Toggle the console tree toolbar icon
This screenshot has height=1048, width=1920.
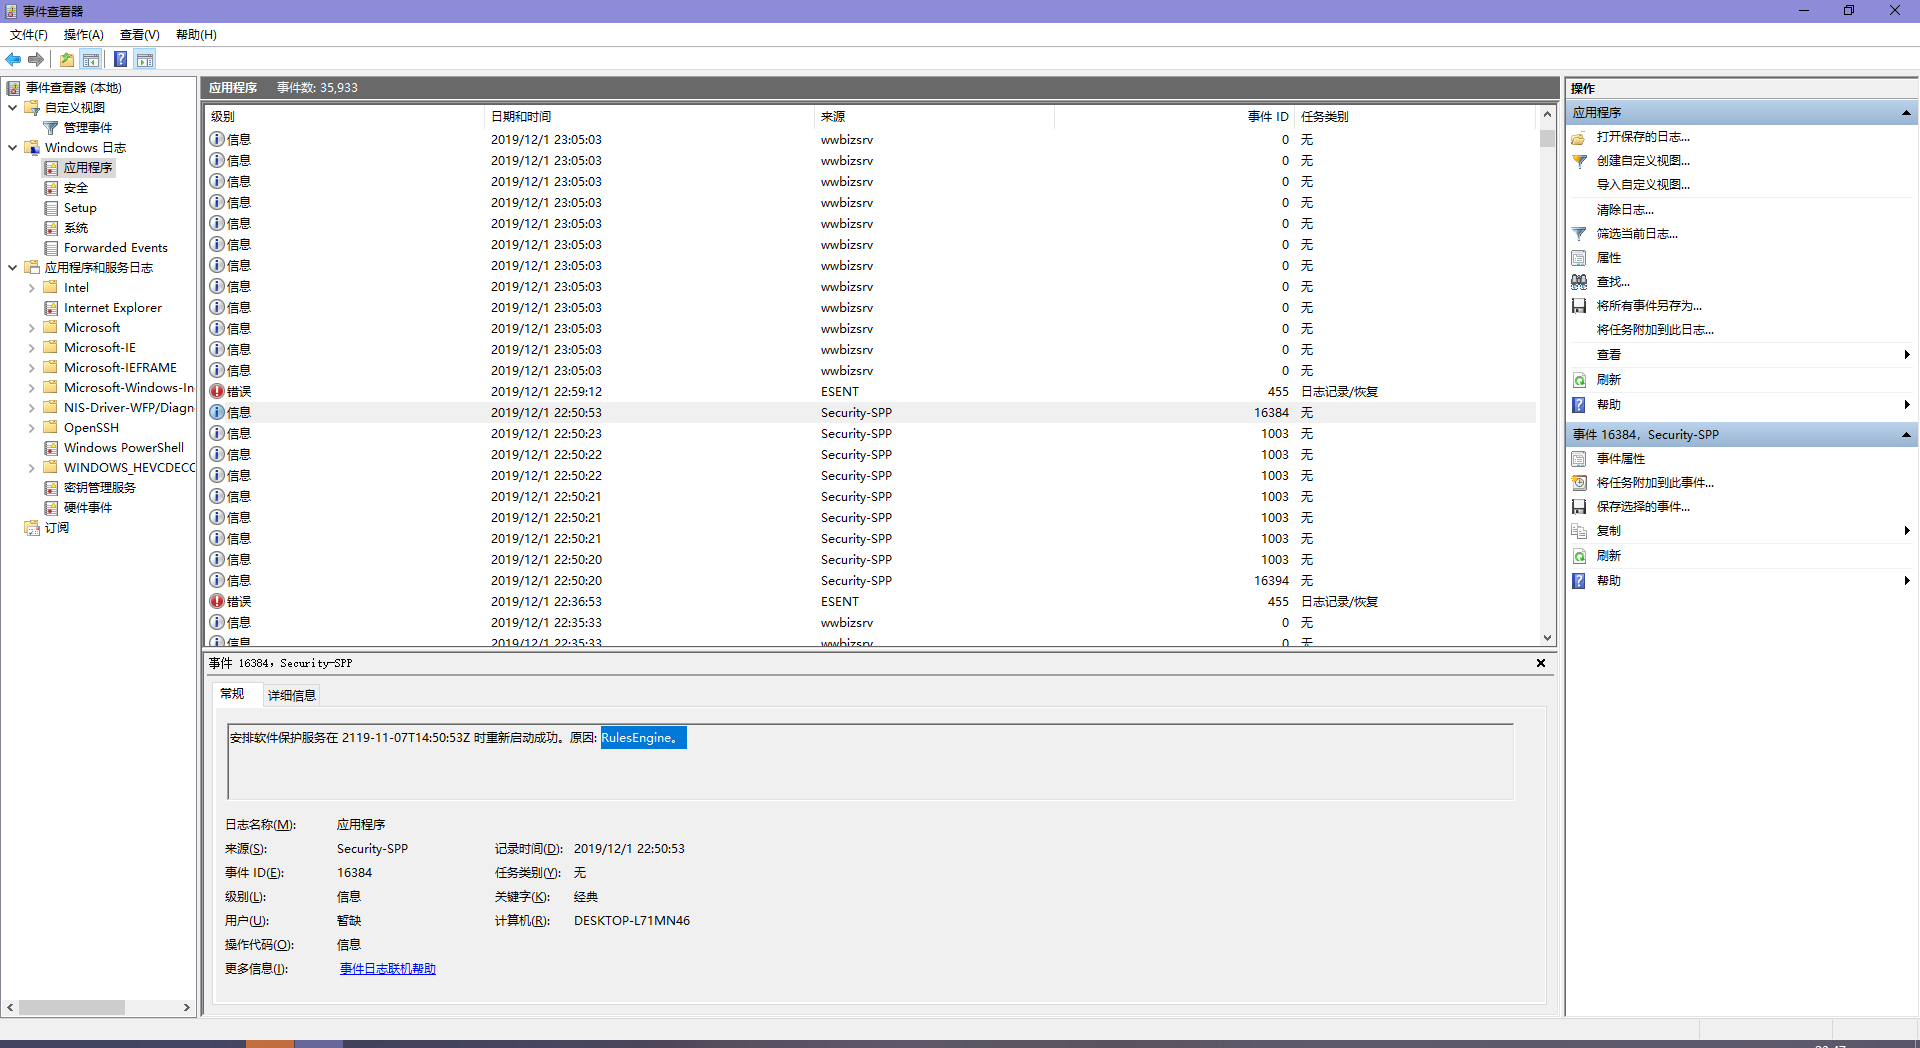pyautogui.click(x=91, y=60)
